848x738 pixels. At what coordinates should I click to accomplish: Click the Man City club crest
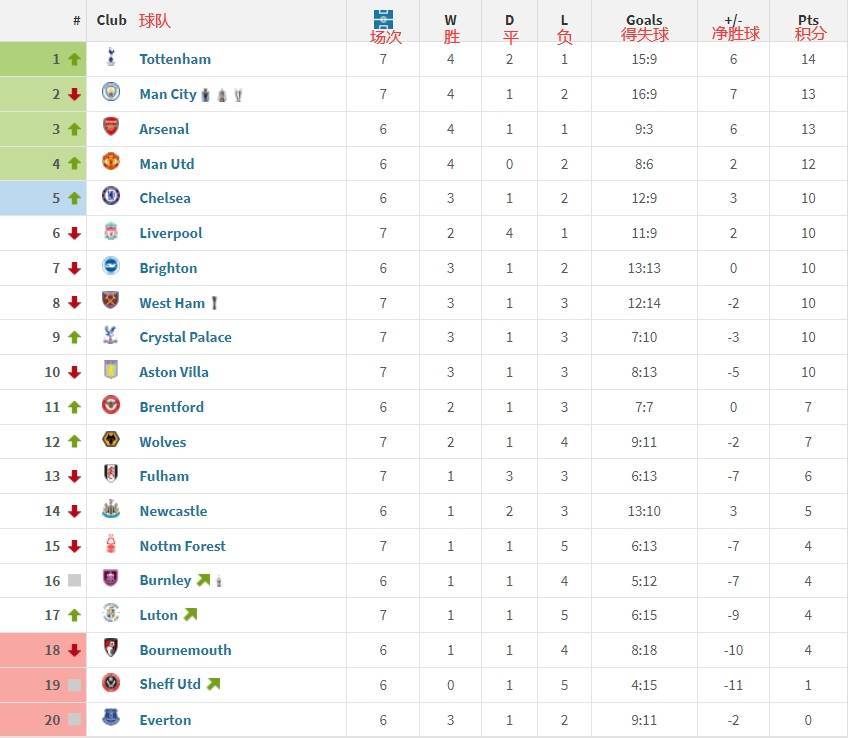tap(111, 93)
